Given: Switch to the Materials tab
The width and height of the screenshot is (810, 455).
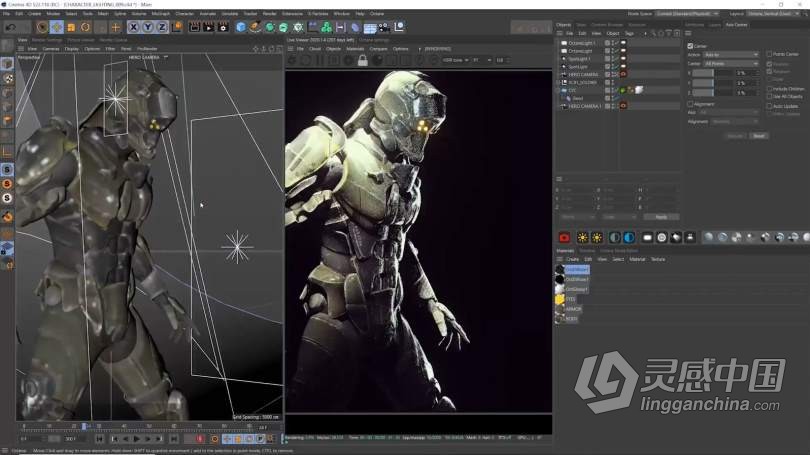Looking at the screenshot, I should pyautogui.click(x=565, y=251).
